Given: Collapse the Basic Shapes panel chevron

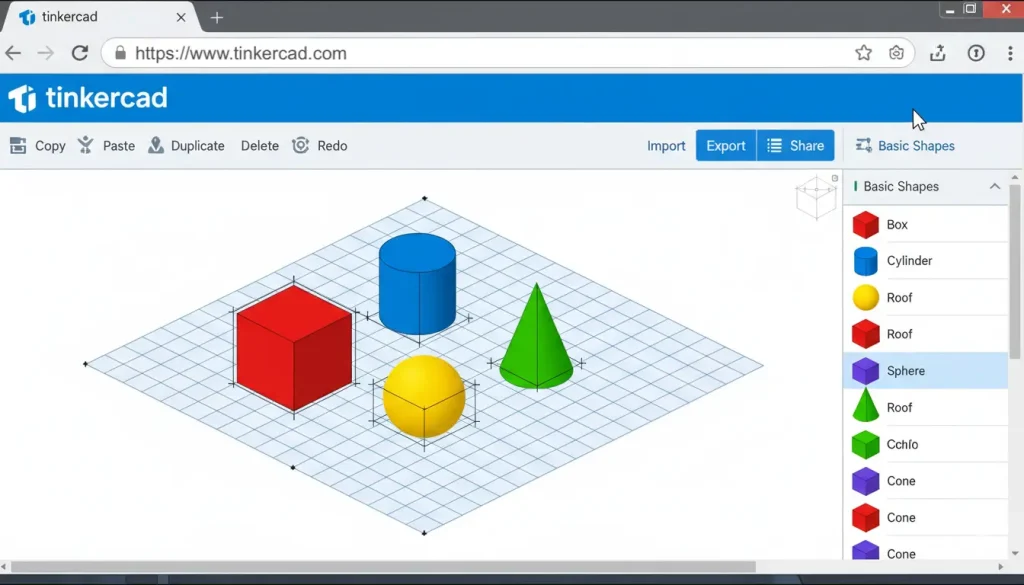Looking at the screenshot, I should 994,186.
